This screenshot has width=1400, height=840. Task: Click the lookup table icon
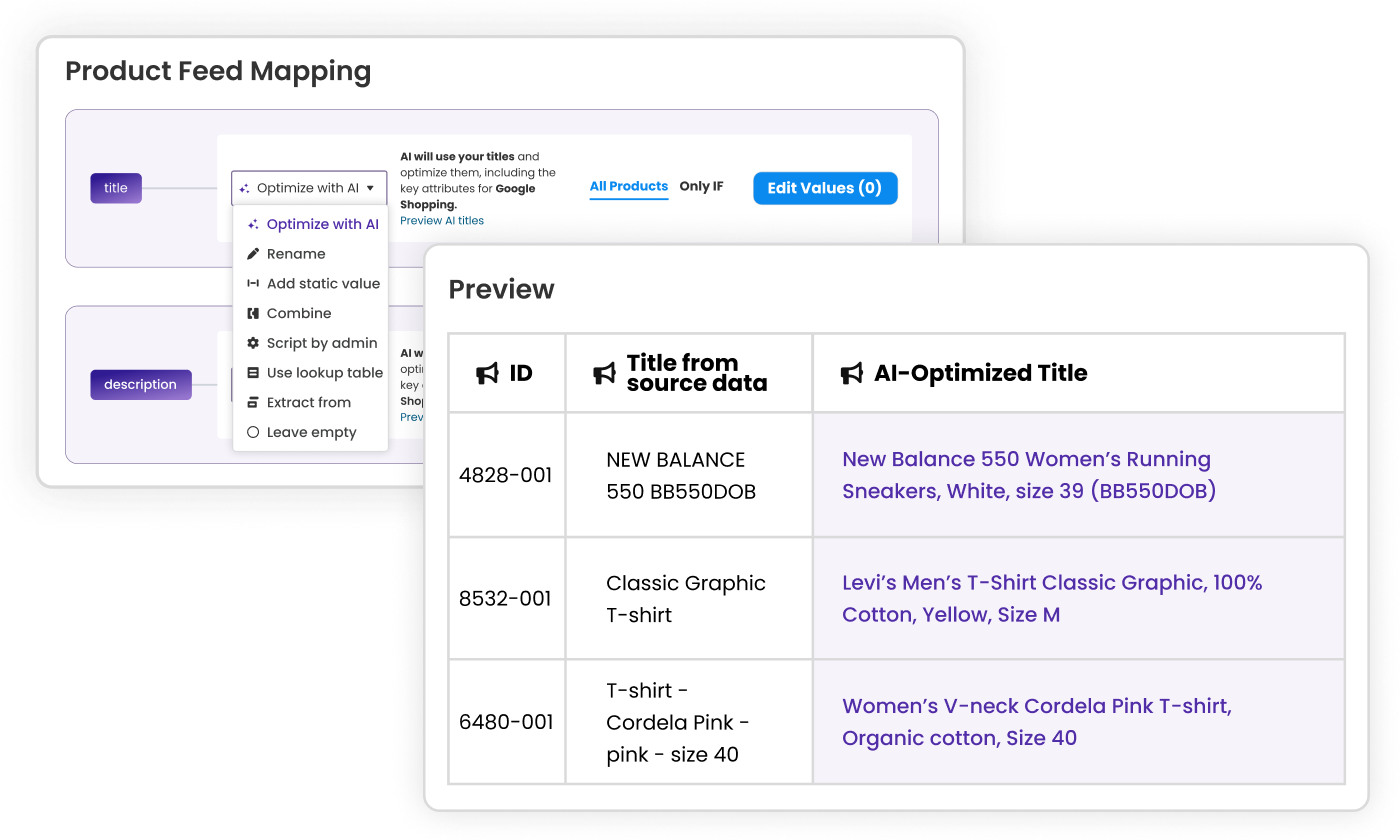pyautogui.click(x=253, y=373)
